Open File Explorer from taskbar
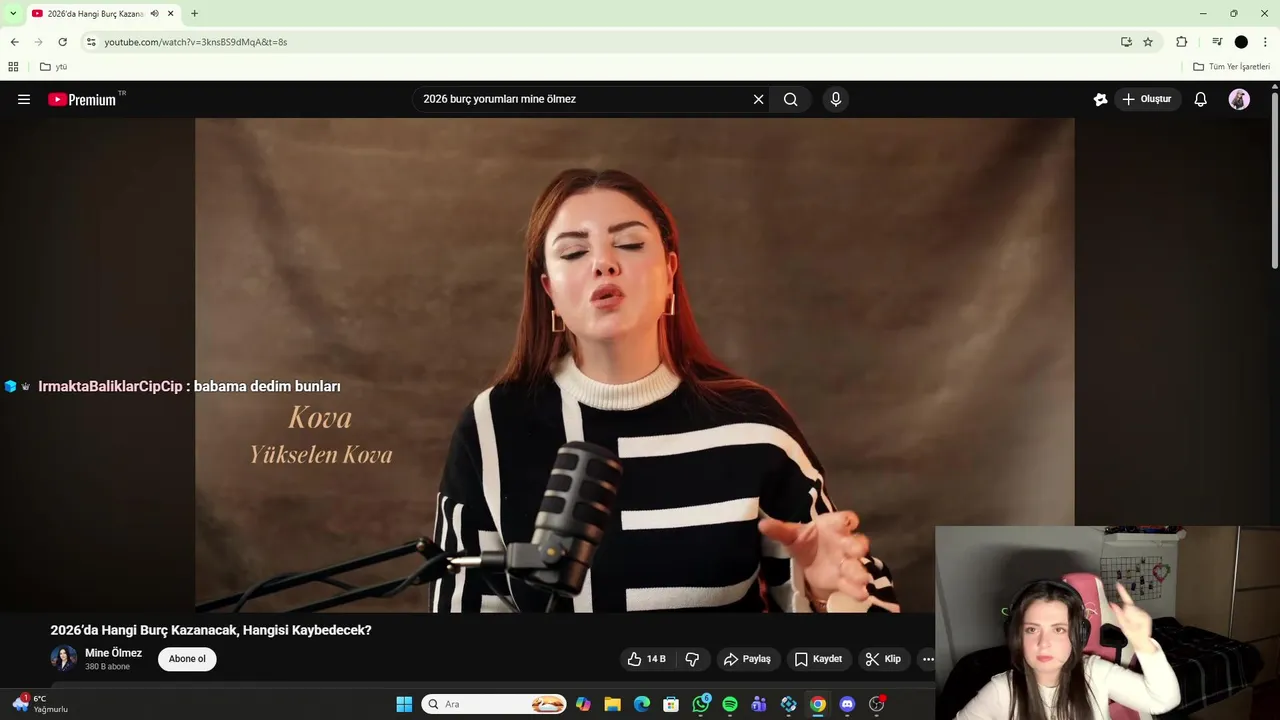The width and height of the screenshot is (1280, 720). [x=612, y=704]
